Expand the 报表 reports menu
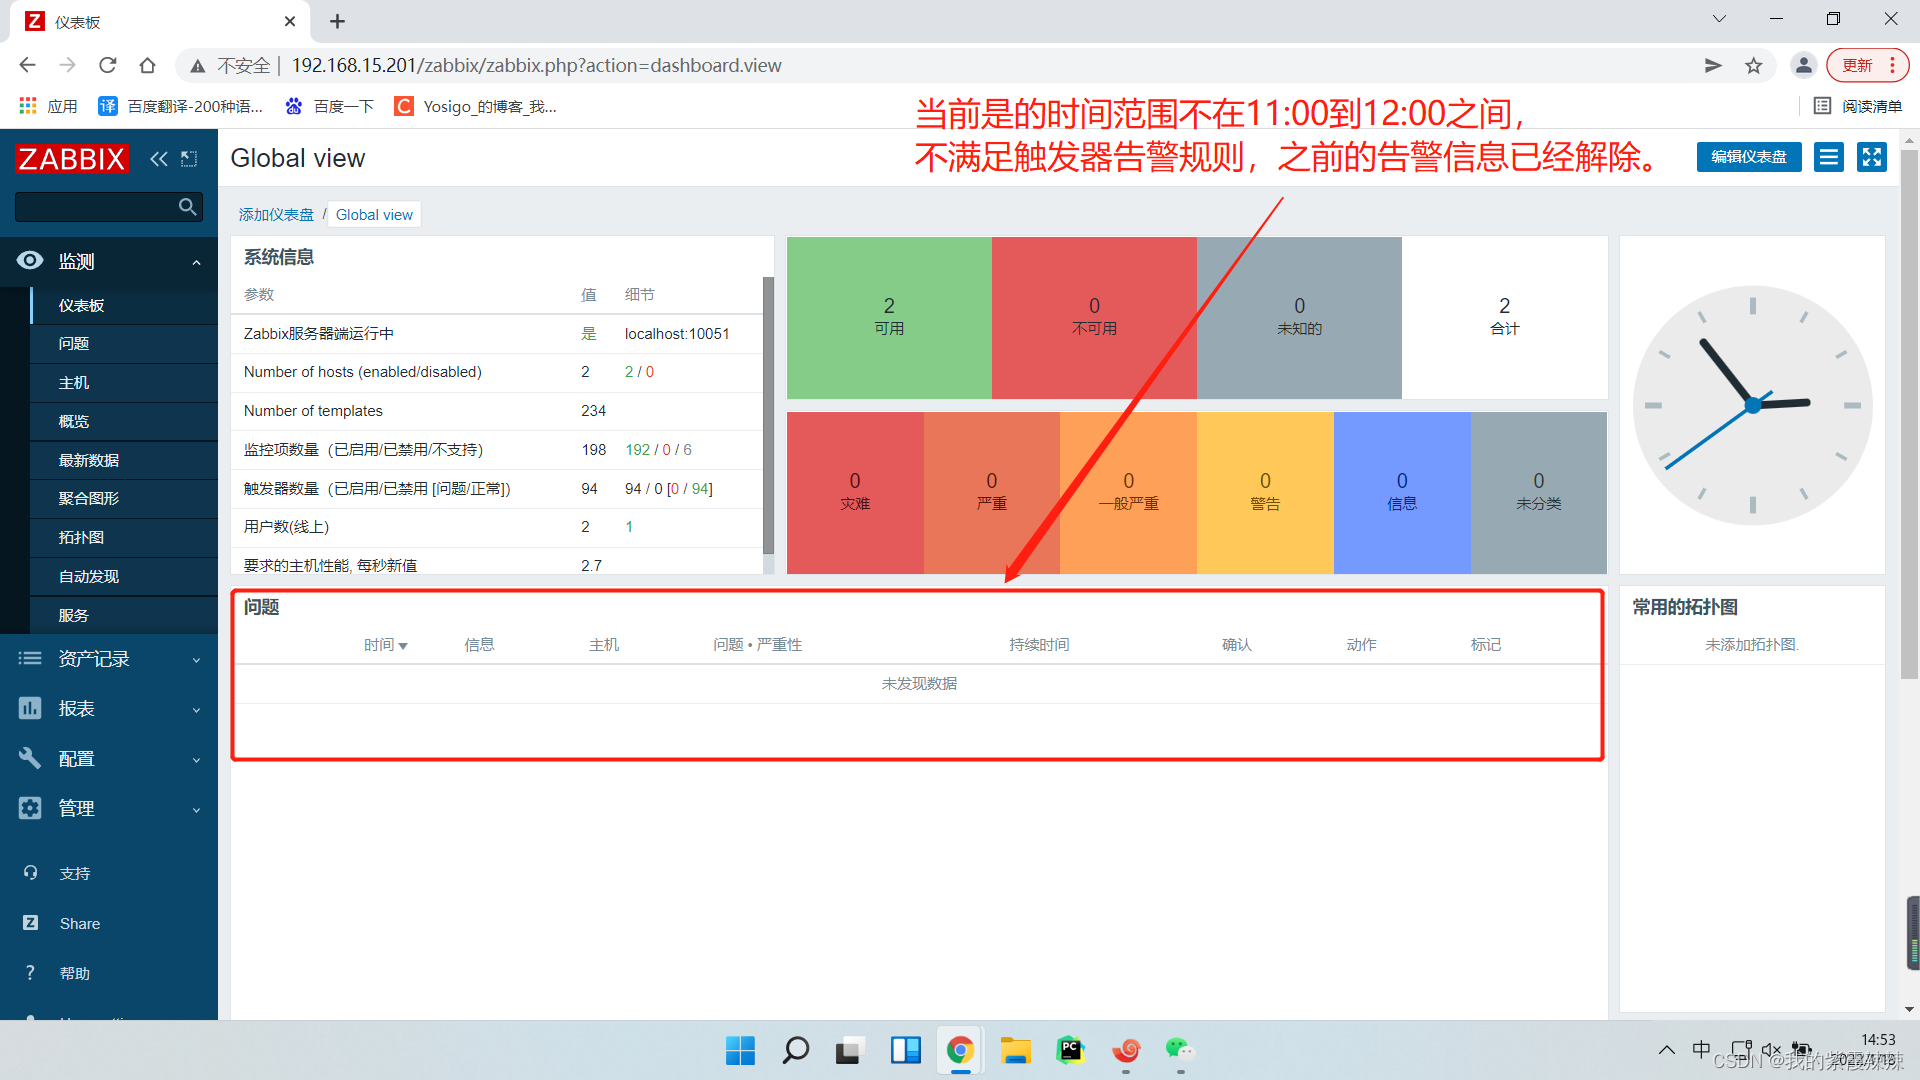The image size is (1920, 1080). point(109,709)
